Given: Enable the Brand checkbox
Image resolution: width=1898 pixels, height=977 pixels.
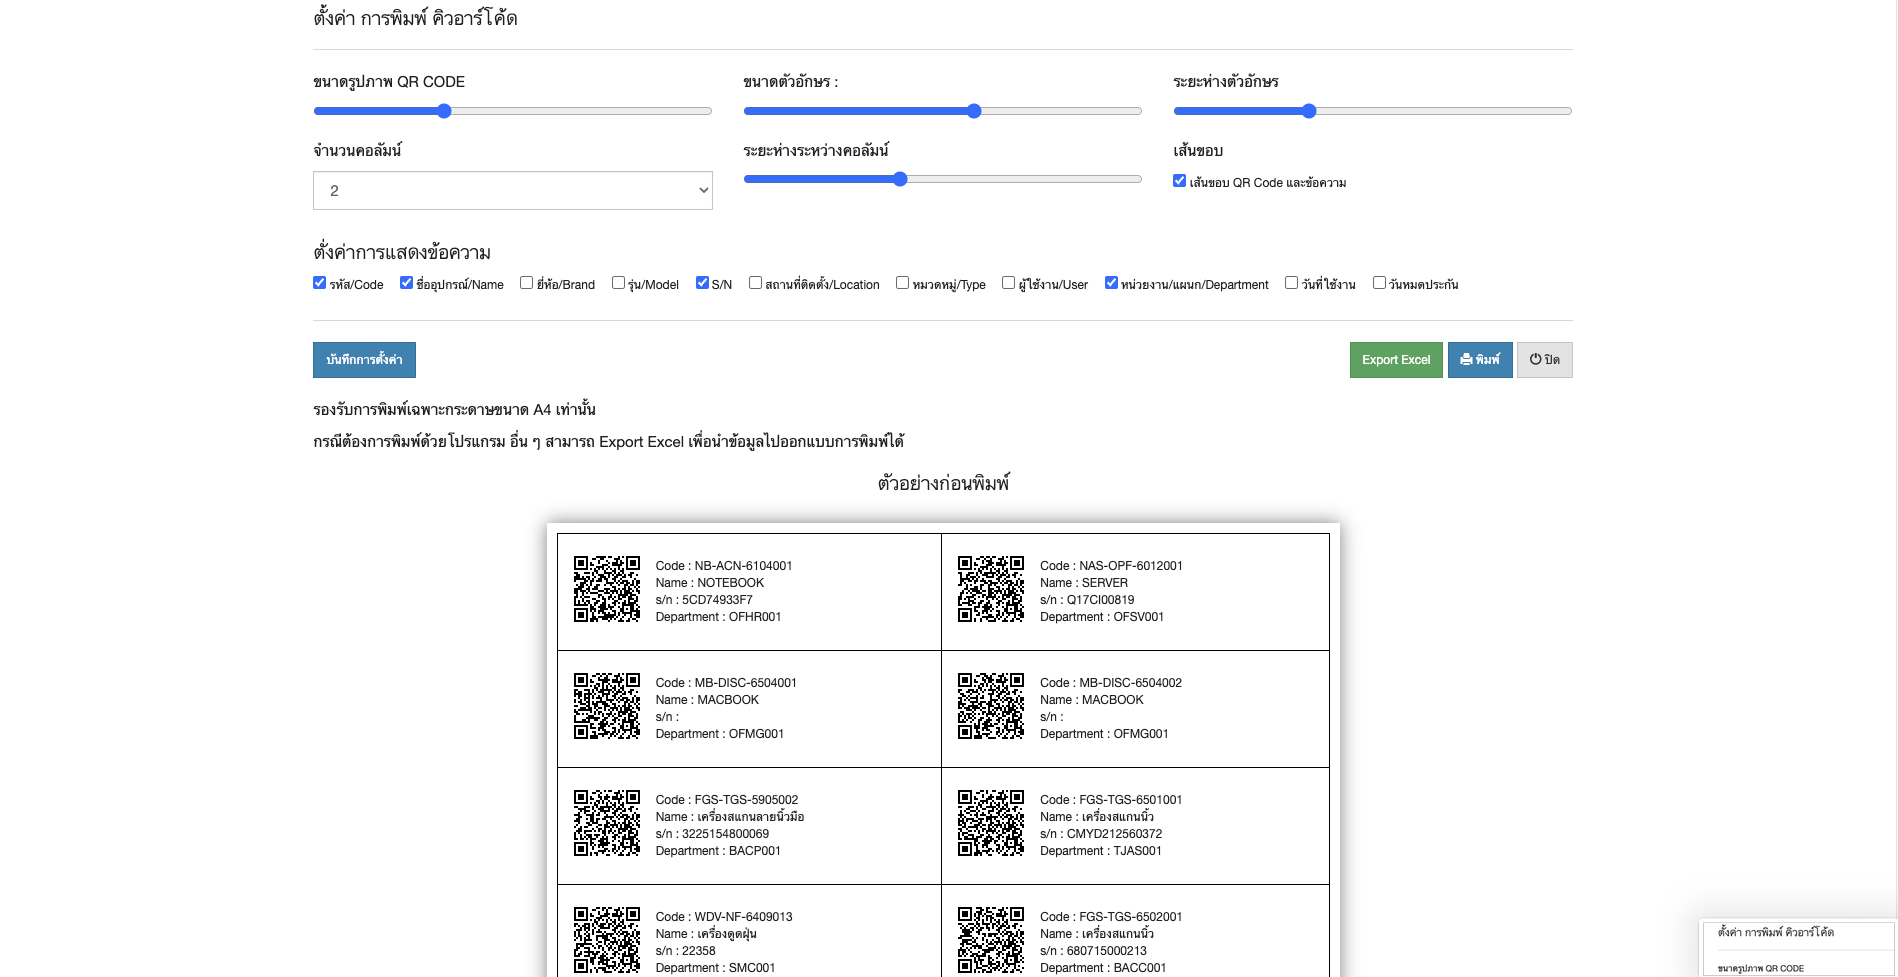Looking at the screenshot, I should (526, 283).
